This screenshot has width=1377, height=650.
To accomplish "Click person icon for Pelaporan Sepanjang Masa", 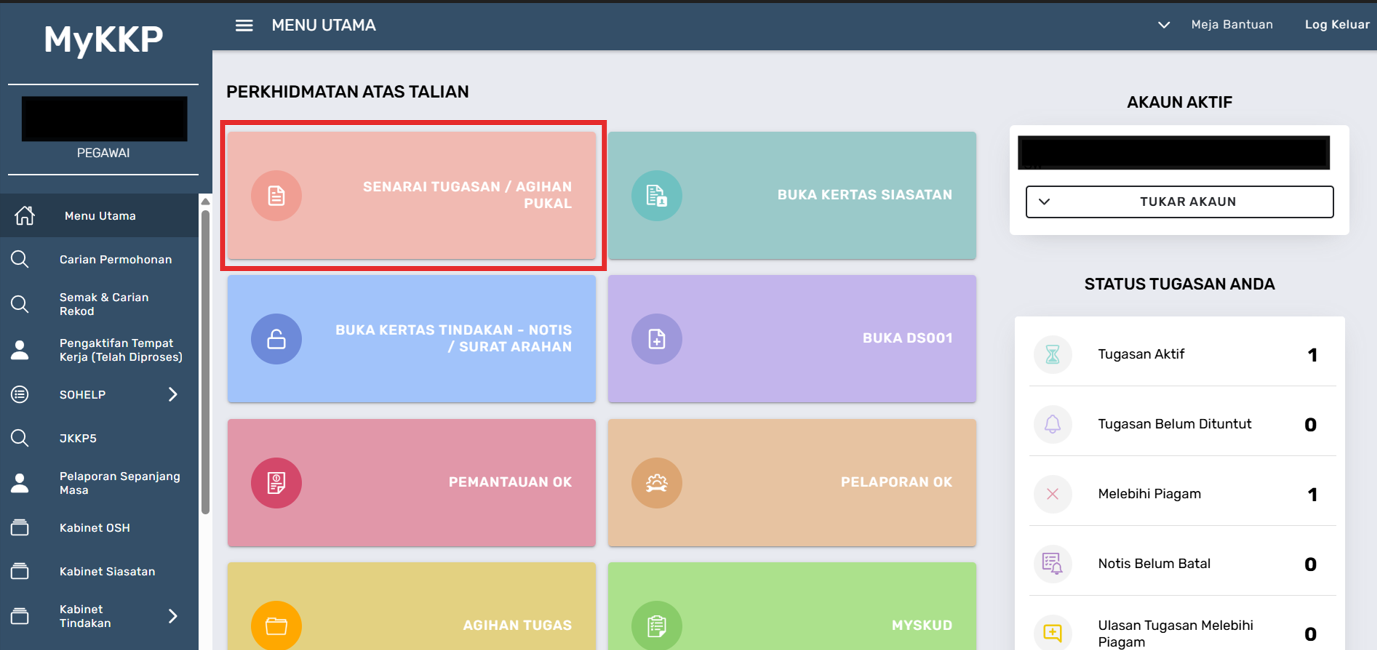I will tap(20, 483).
